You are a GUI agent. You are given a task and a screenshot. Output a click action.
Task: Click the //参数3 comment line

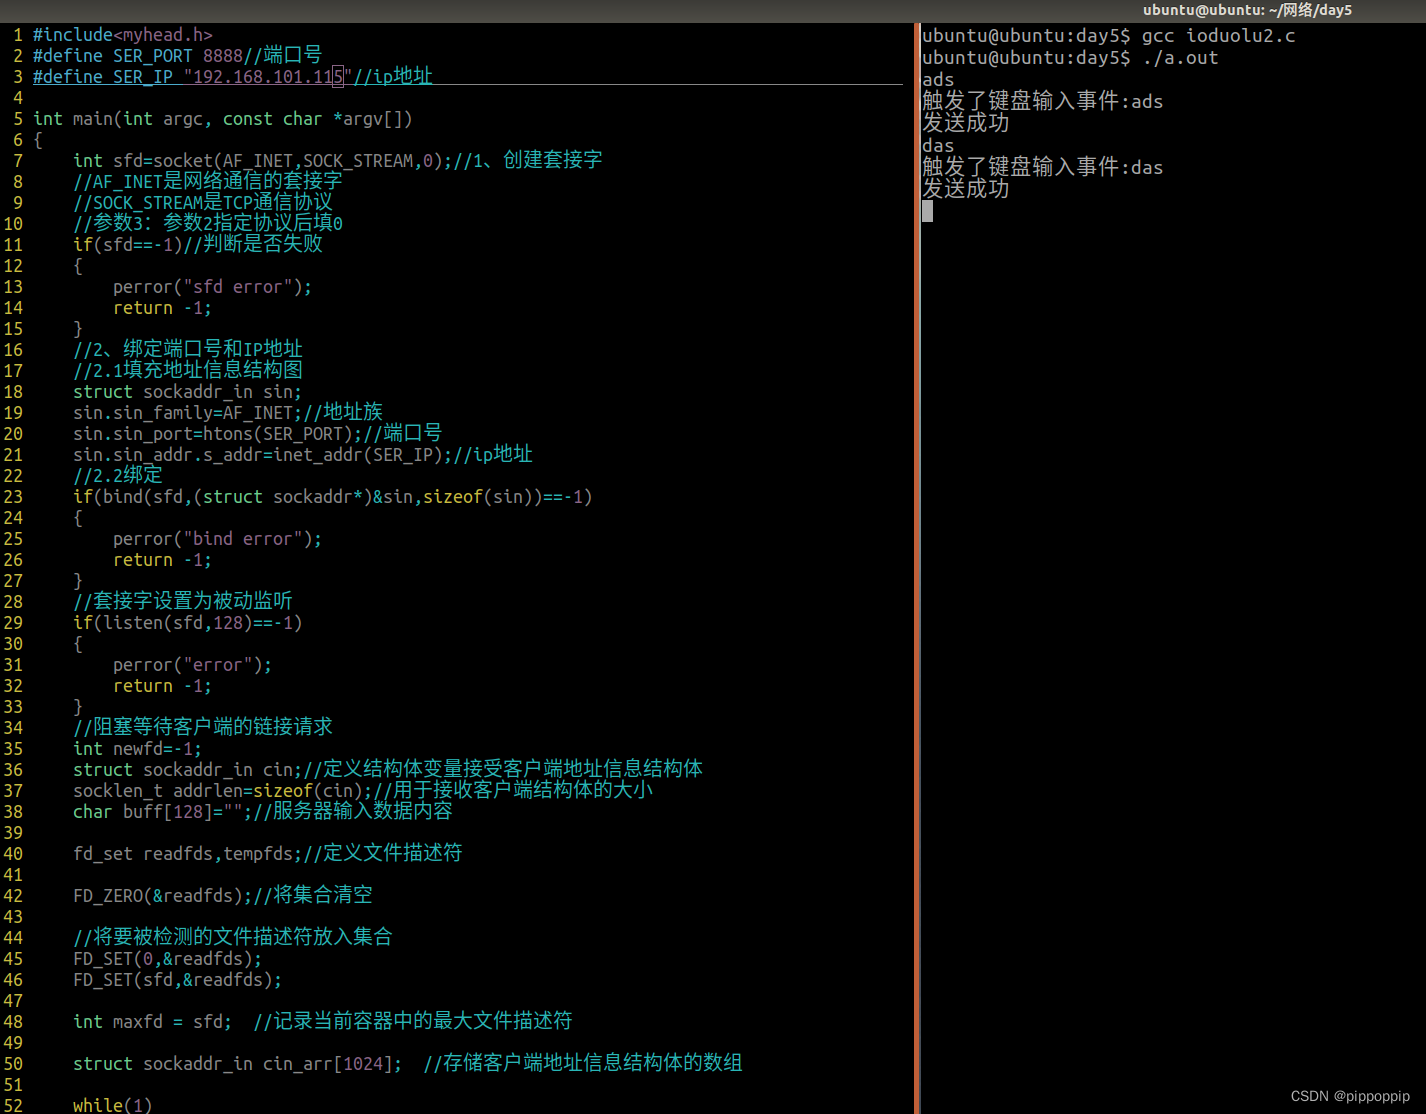(x=207, y=224)
